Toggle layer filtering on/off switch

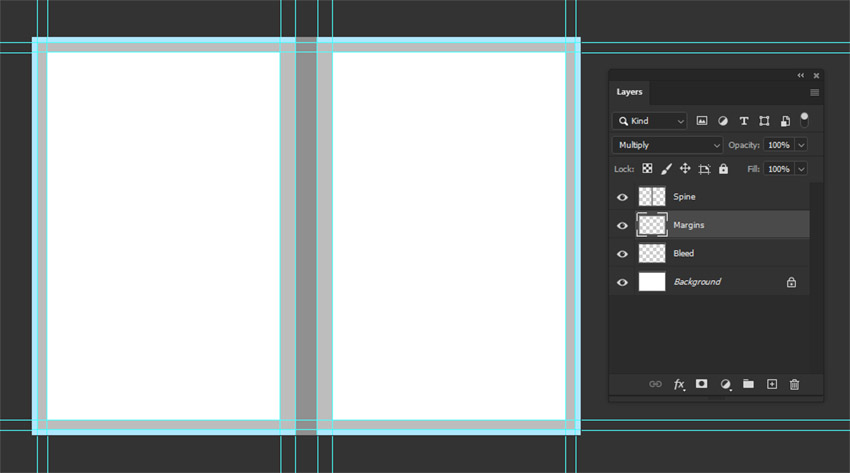[x=804, y=120]
